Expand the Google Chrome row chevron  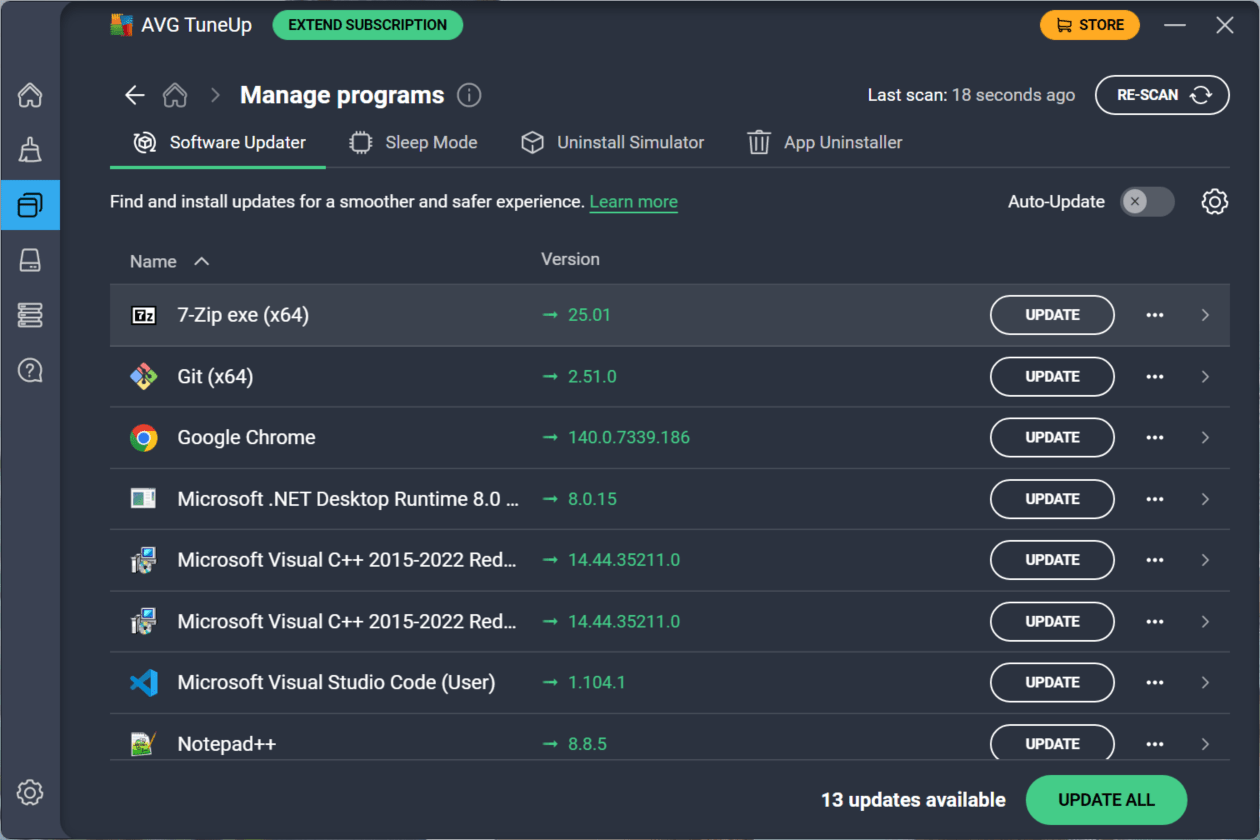click(x=1205, y=438)
